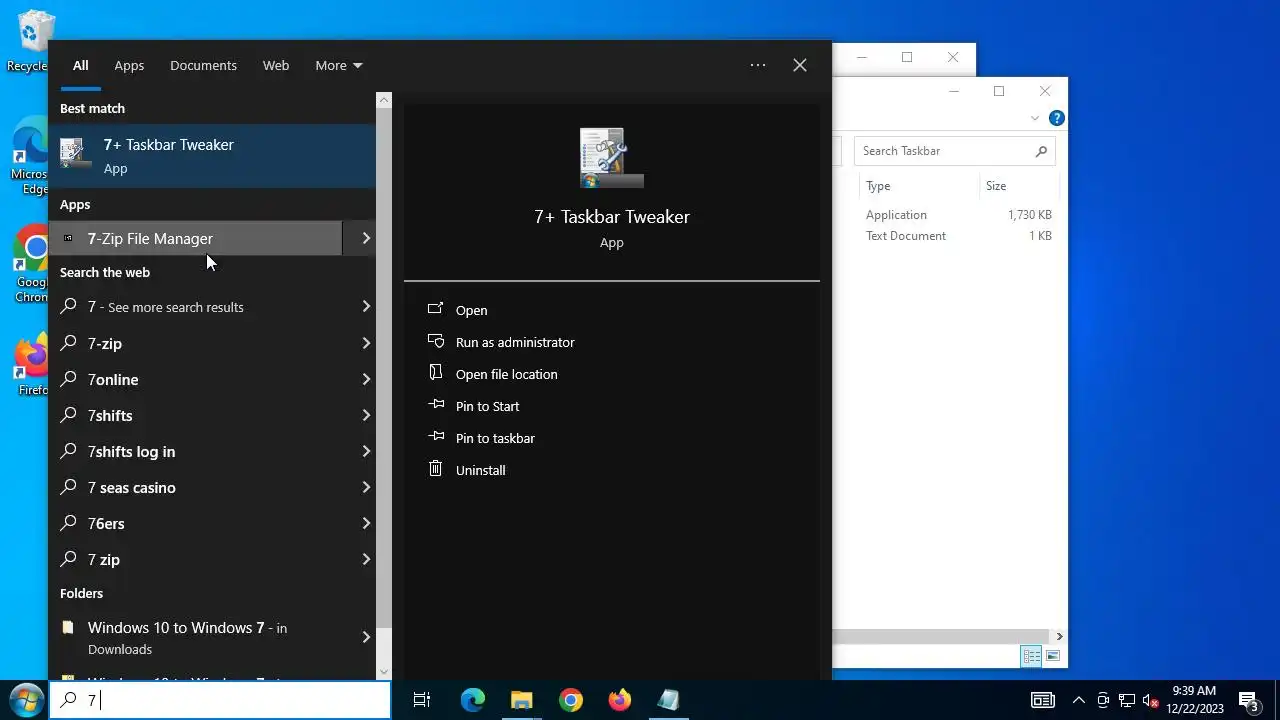Choose Open file location
This screenshot has height=720, width=1280.
click(506, 374)
